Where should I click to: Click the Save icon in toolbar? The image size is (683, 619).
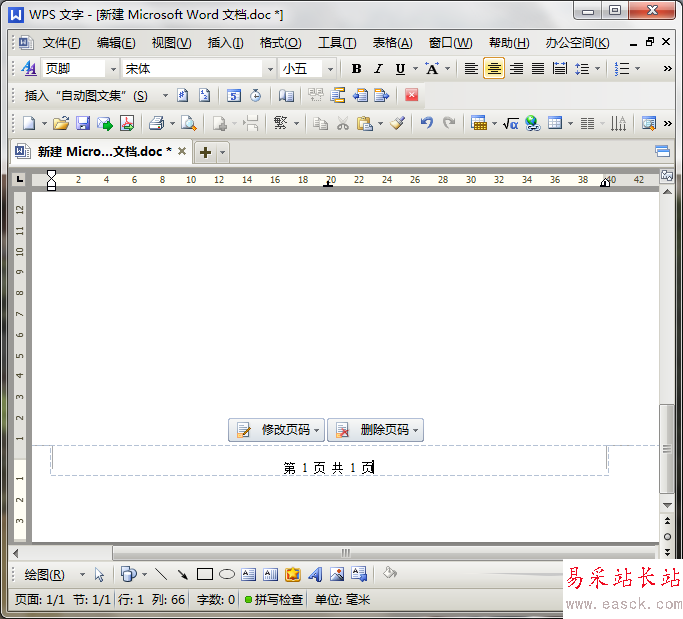[83, 123]
